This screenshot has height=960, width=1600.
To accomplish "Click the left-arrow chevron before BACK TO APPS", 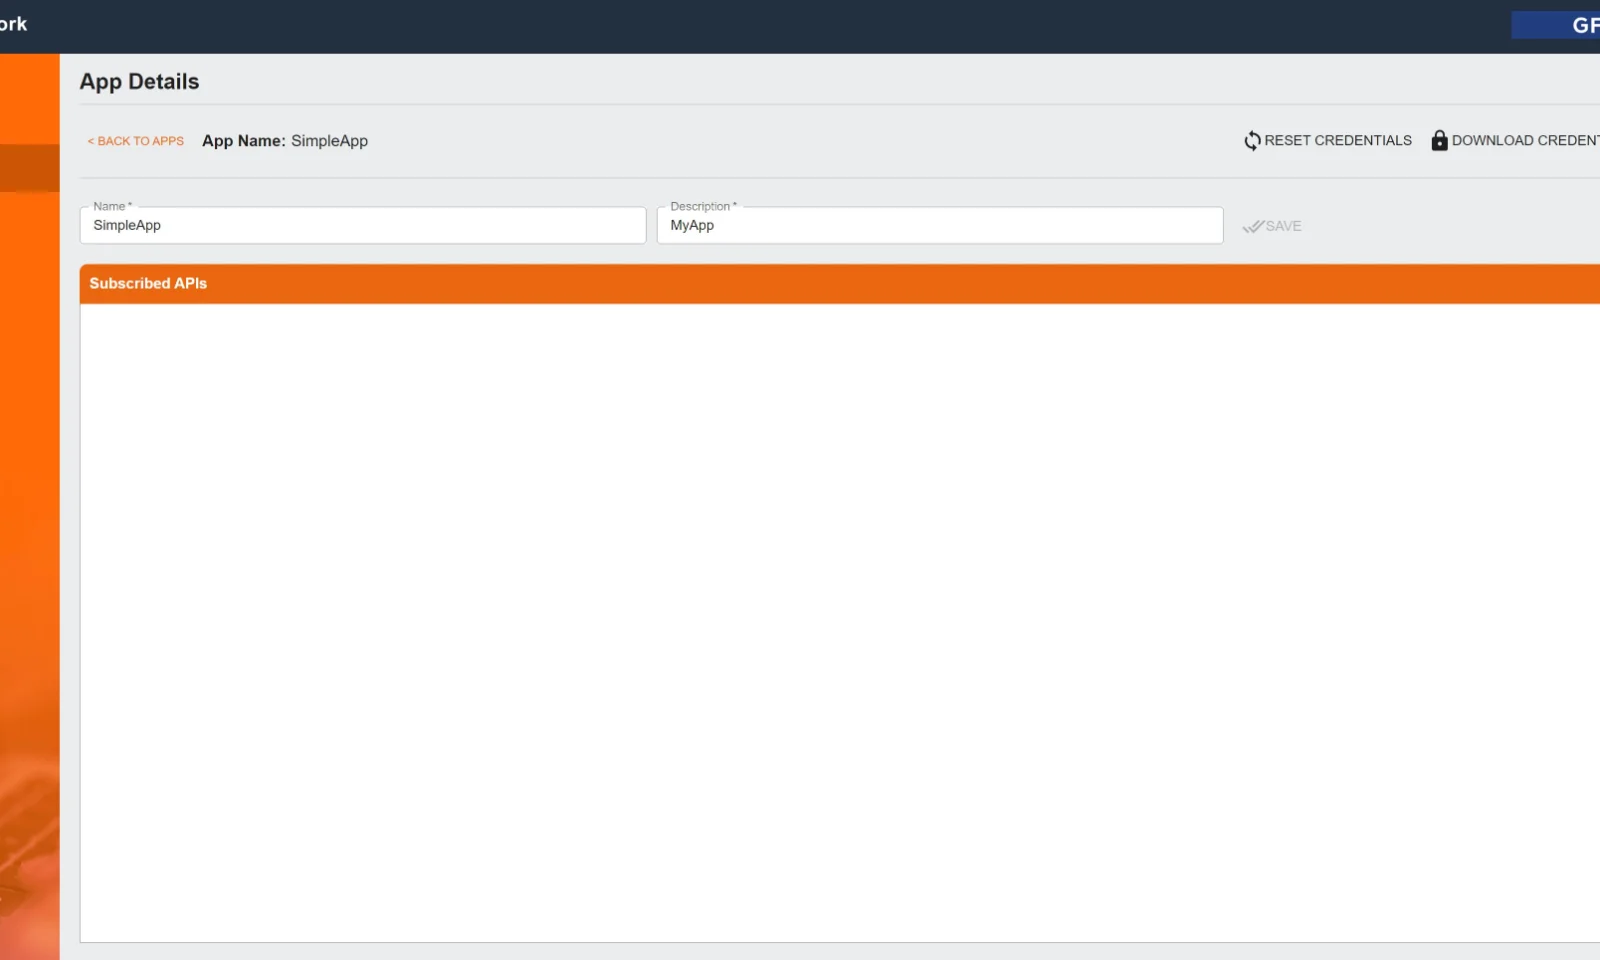I will tap(91, 141).
